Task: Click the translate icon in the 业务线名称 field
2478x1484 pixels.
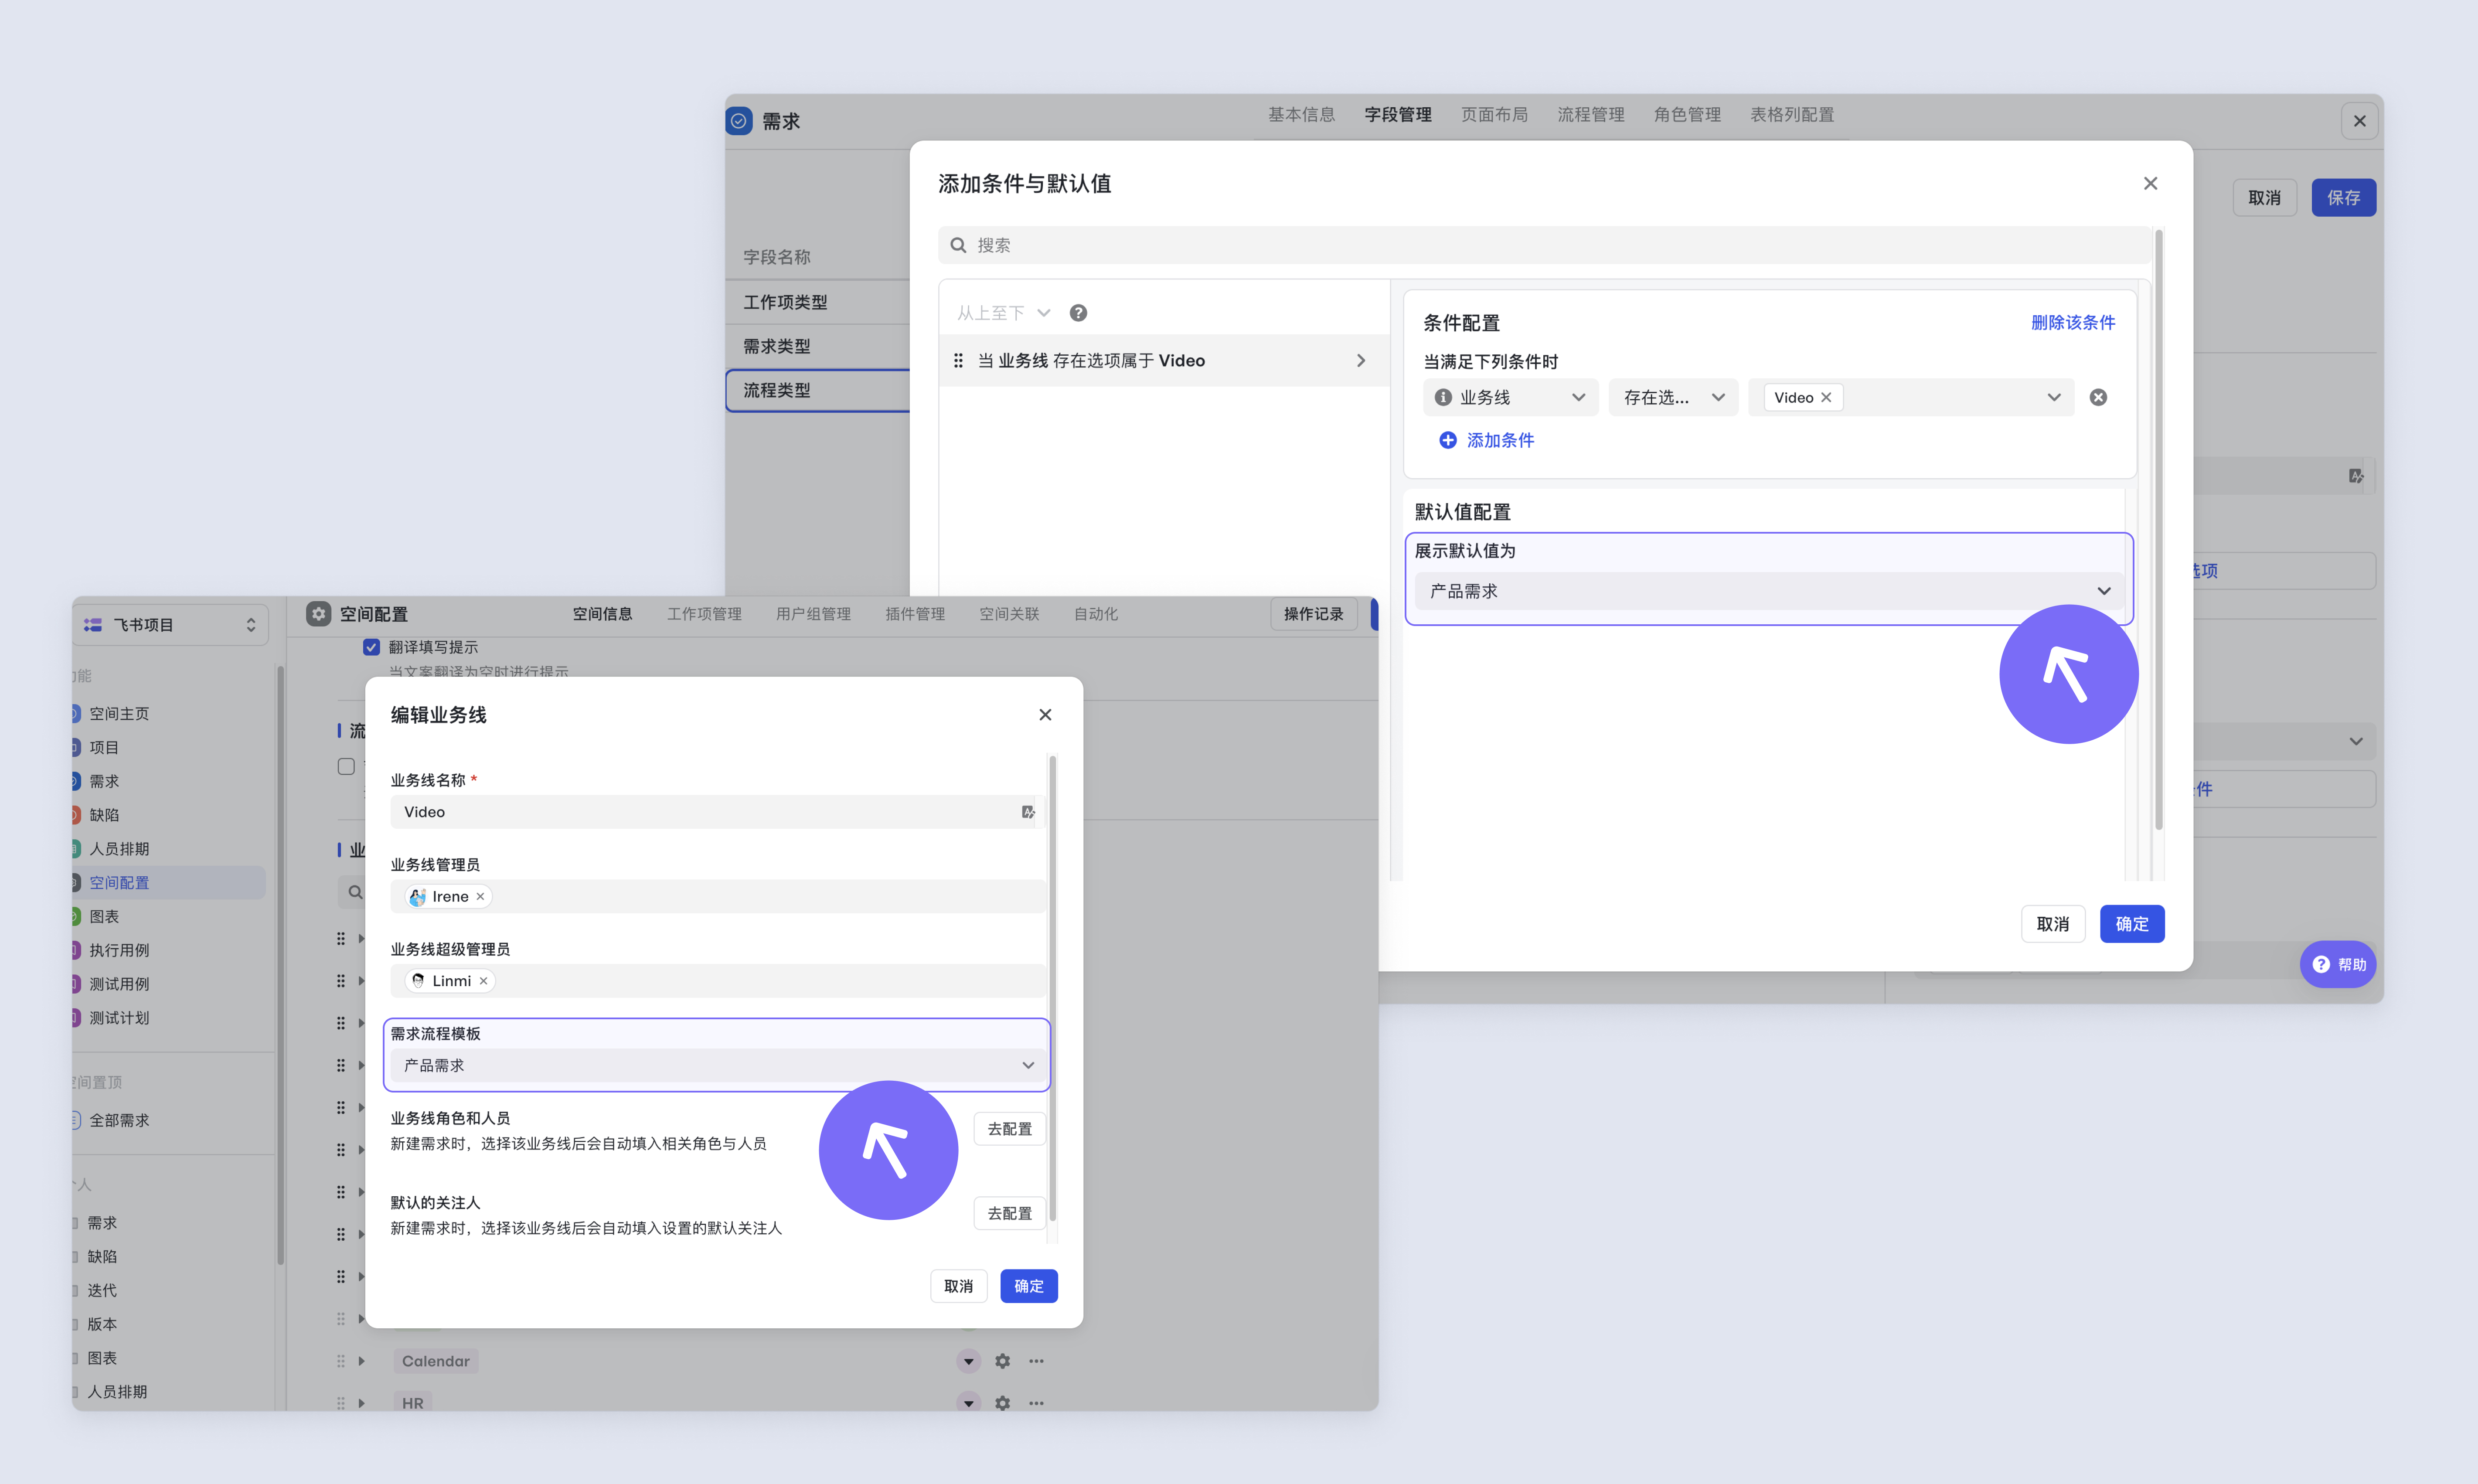Action: pyautogui.click(x=1028, y=812)
